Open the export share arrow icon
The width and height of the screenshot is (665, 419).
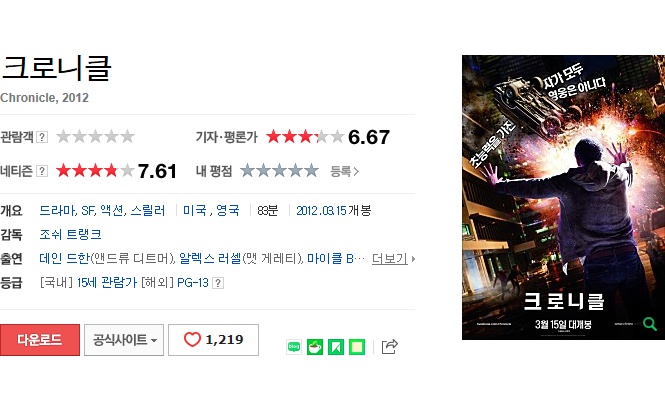389,346
